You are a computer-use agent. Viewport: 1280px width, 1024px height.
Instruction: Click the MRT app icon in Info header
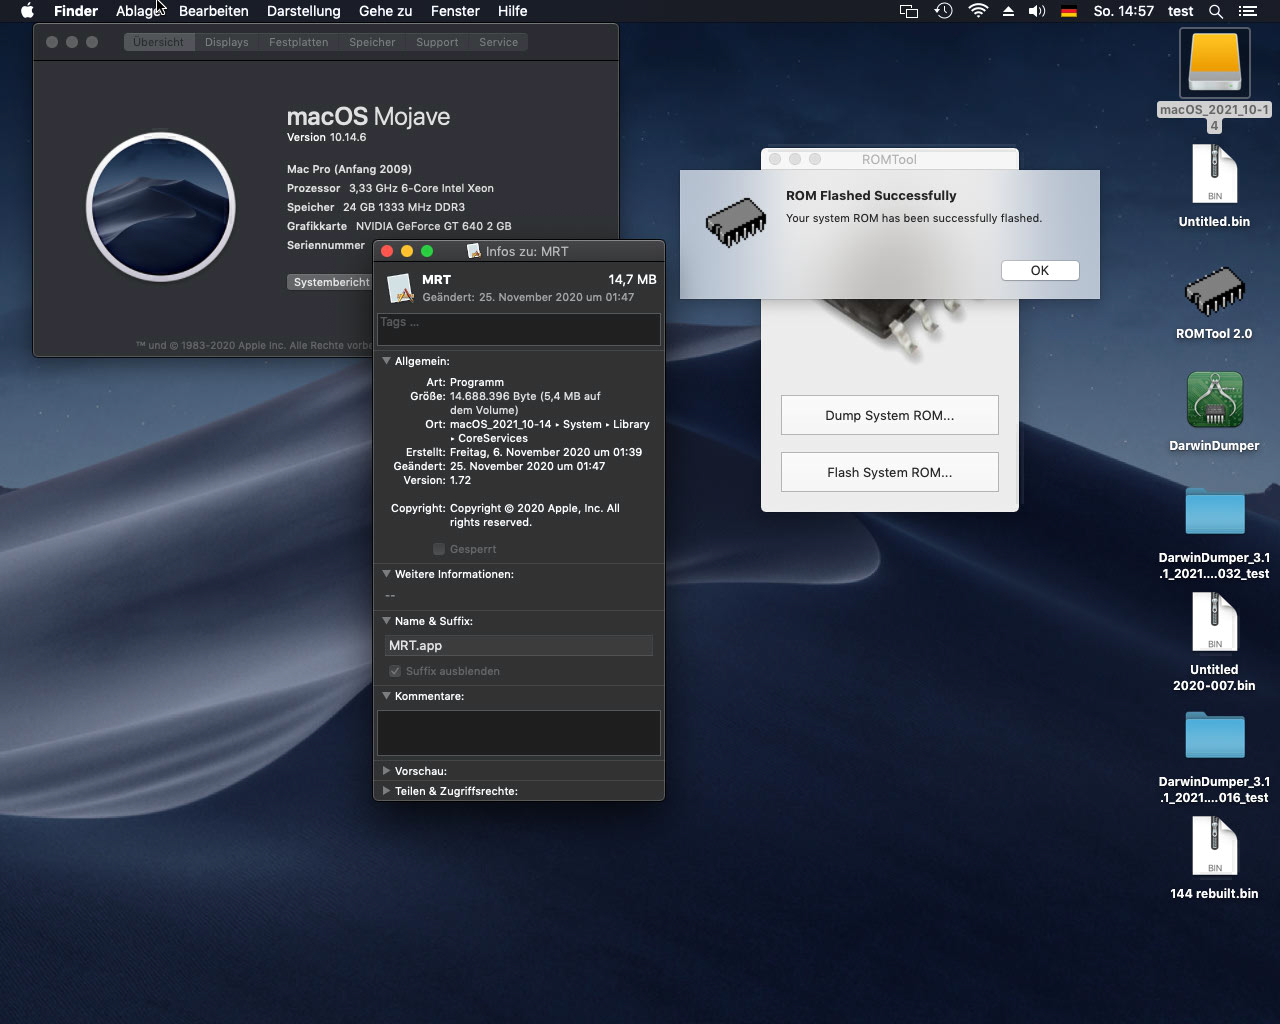[400, 288]
